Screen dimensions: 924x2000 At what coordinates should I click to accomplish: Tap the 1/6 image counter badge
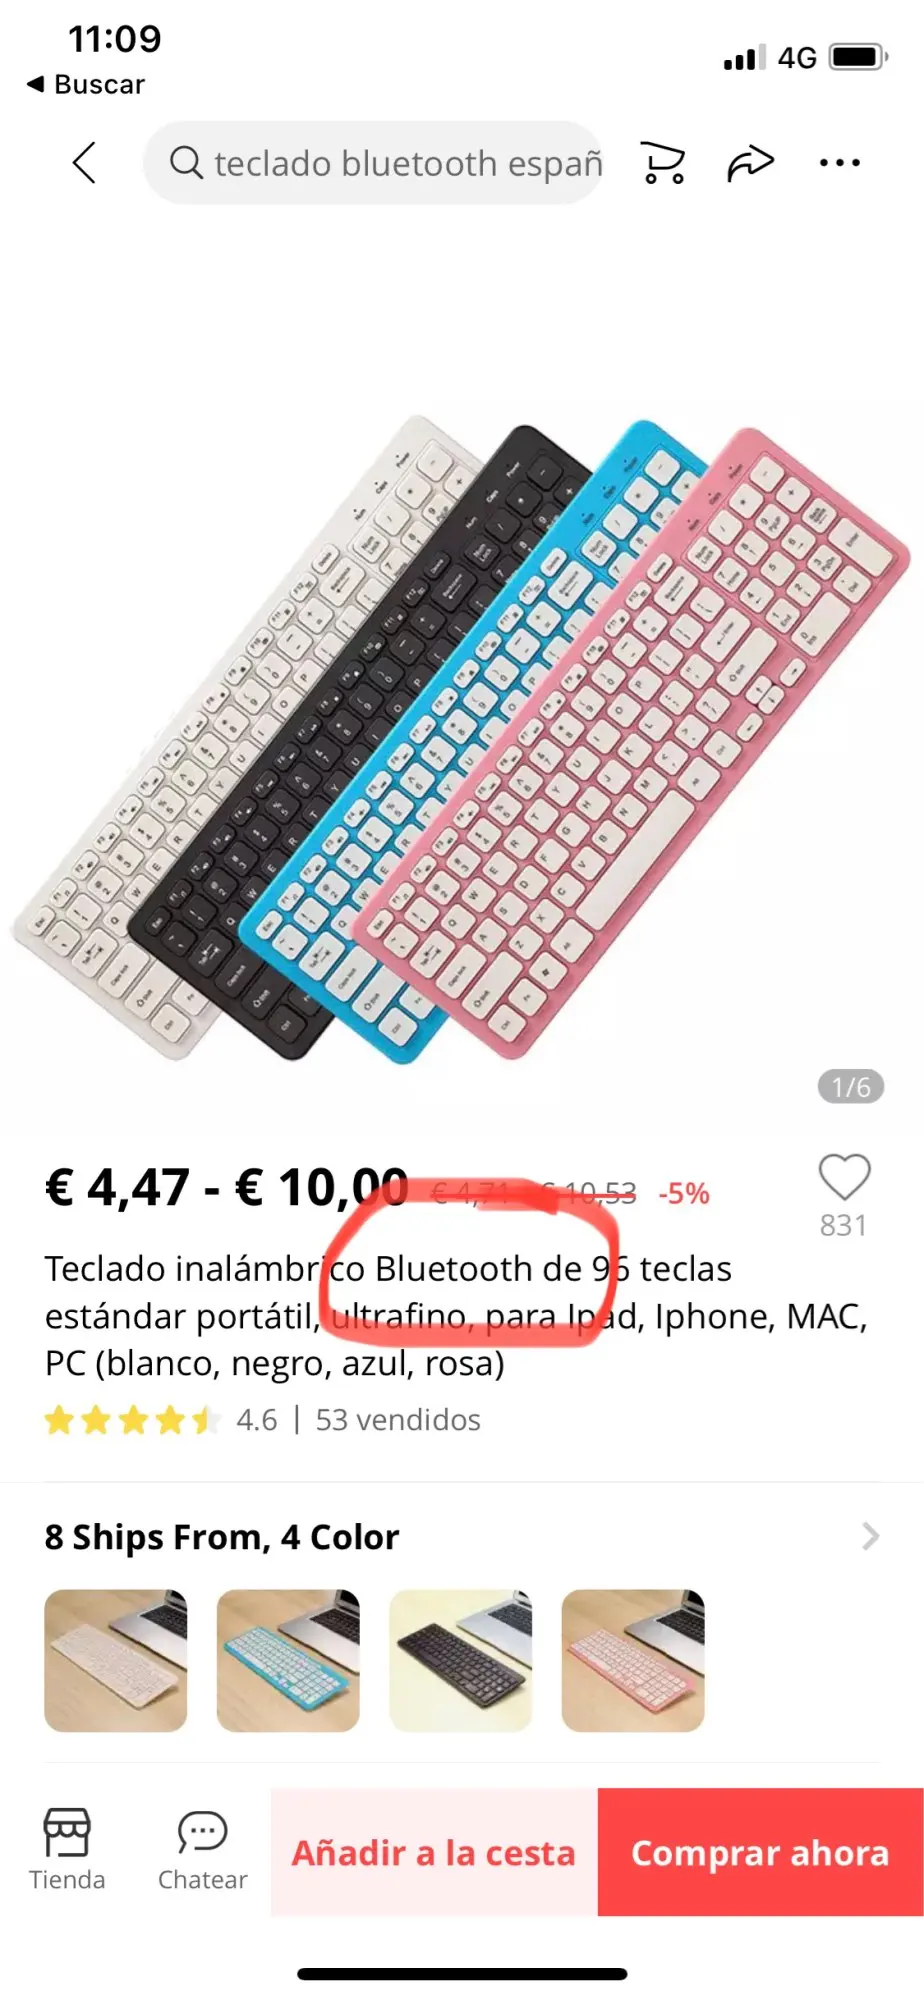851,1087
